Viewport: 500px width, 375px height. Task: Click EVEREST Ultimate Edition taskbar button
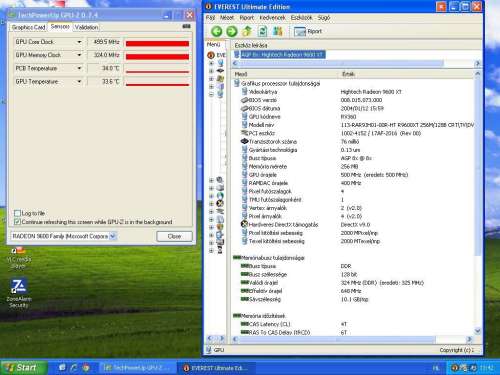(216, 368)
